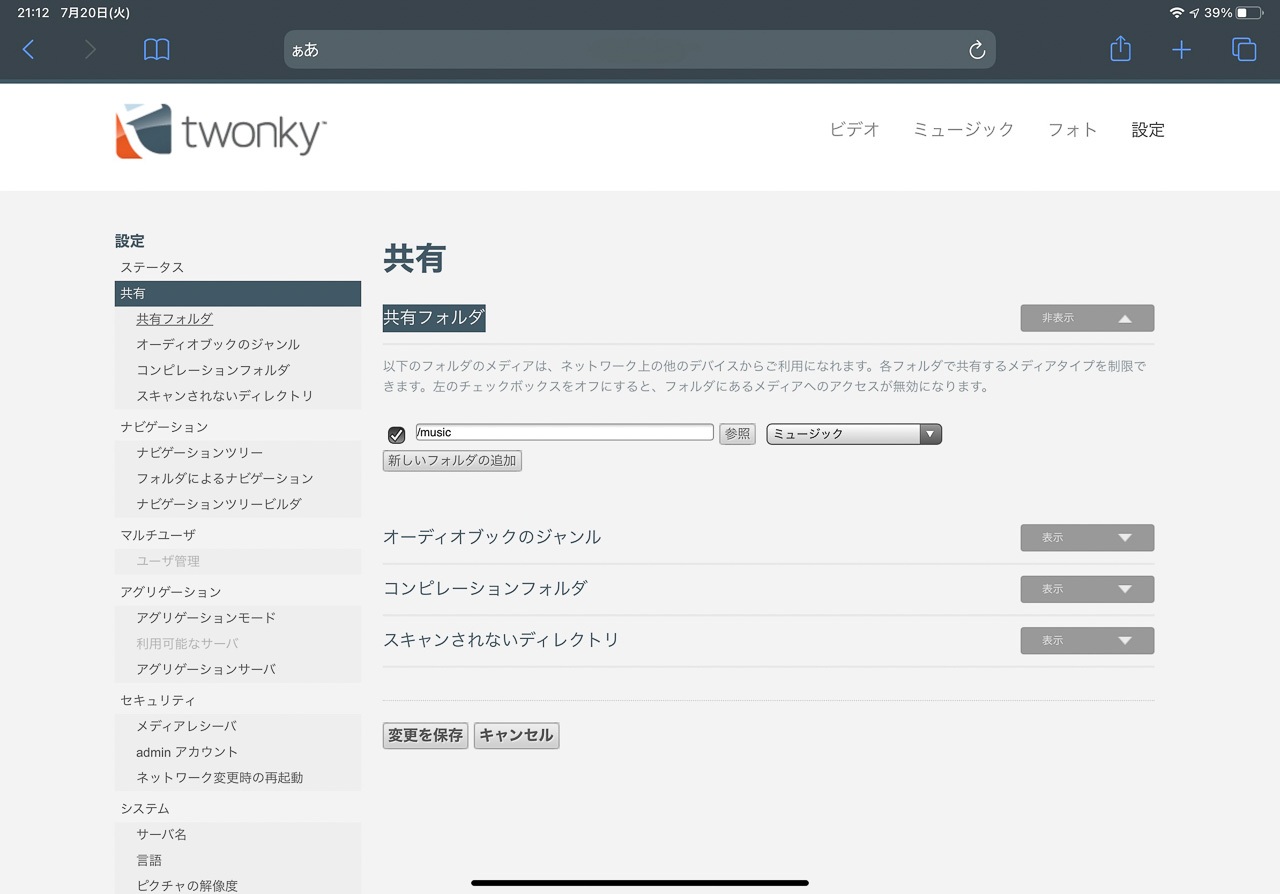The height and width of the screenshot is (894, 1280).
Task: Open admin アカウント in the sidebar
Action: point(187,752)
